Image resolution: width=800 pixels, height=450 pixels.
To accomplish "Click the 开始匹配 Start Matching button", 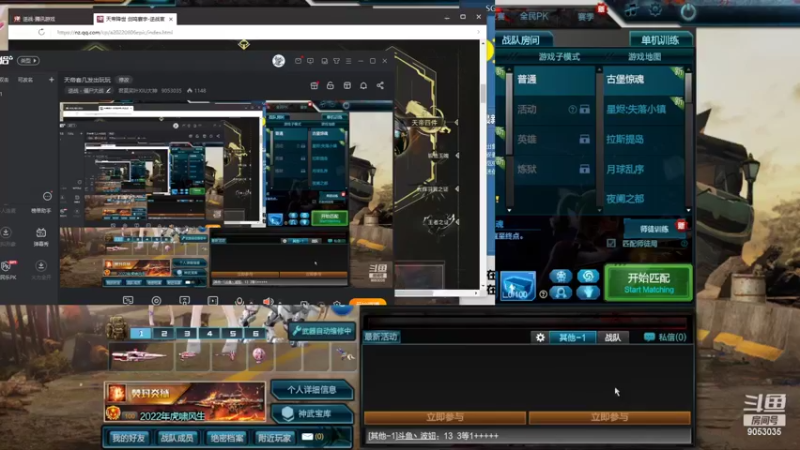I will [x=648, y=283].
